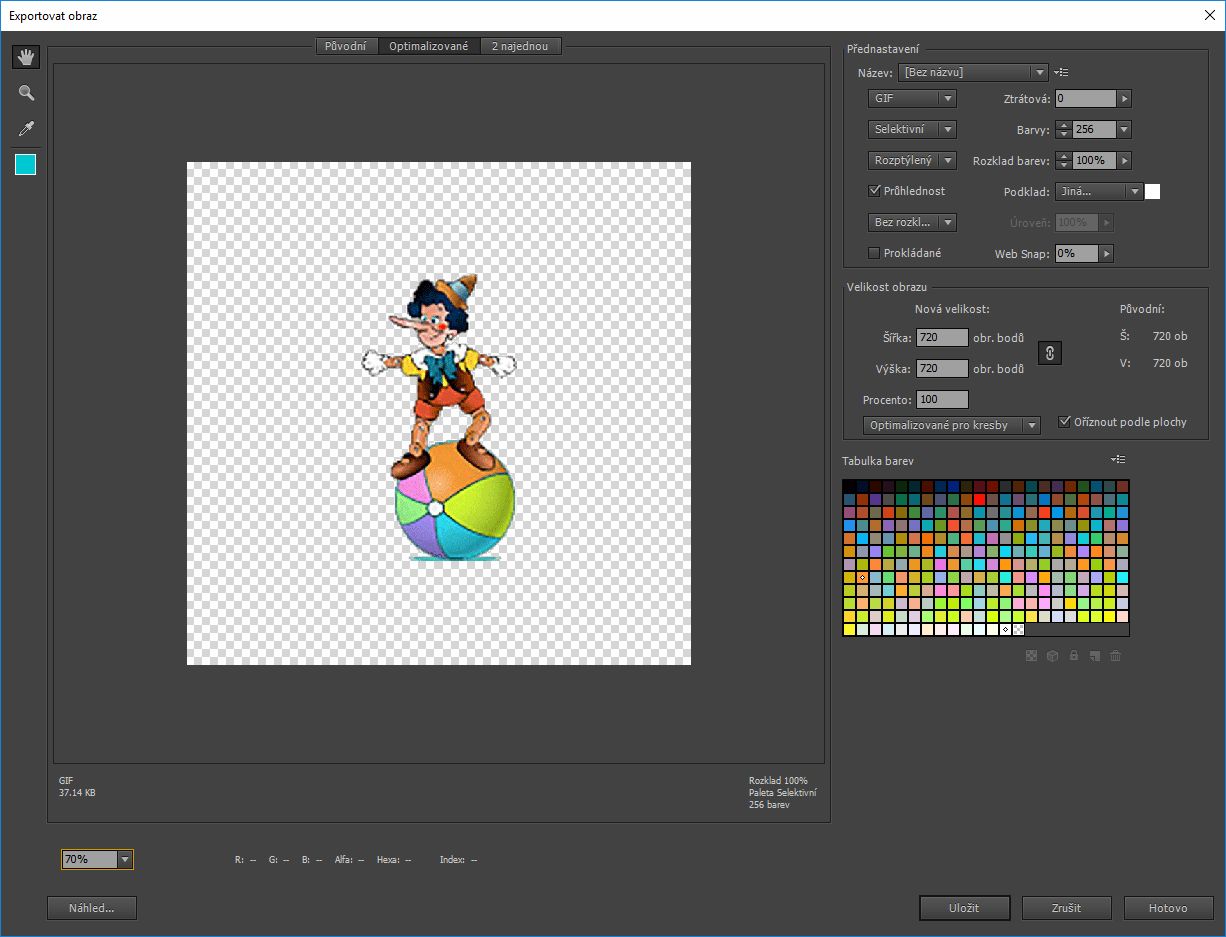This screenshot has height=937, width=1226.
Task: Click the Šířka width input field
Action: click(x=941, y=338)
